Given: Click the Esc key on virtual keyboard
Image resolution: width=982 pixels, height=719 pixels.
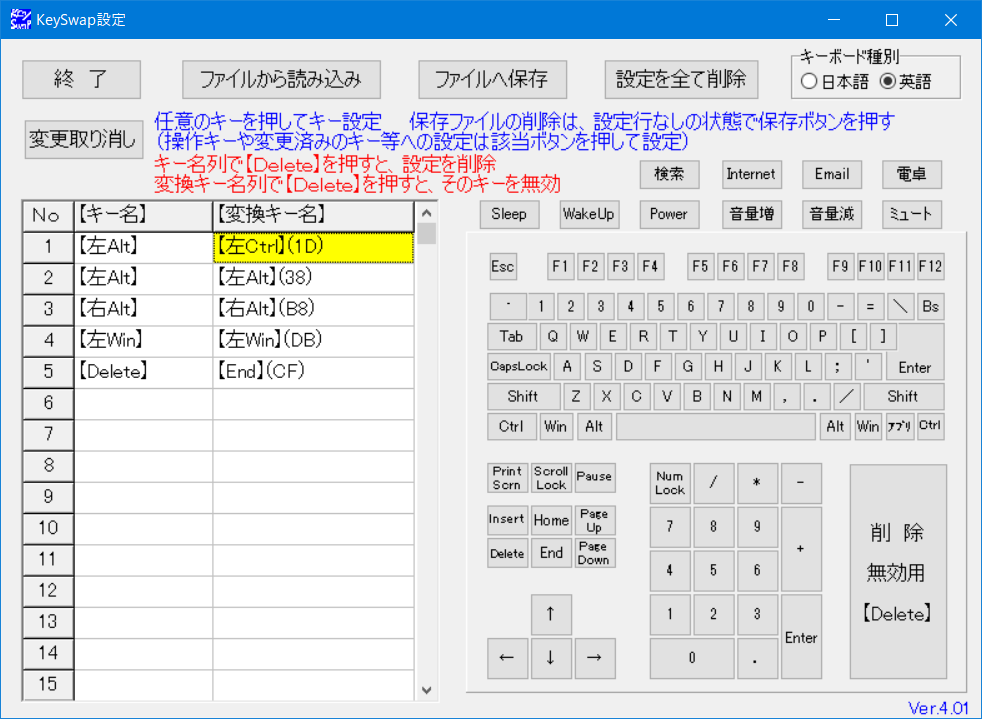Looking at the screenshot, I should pos(502,267).
